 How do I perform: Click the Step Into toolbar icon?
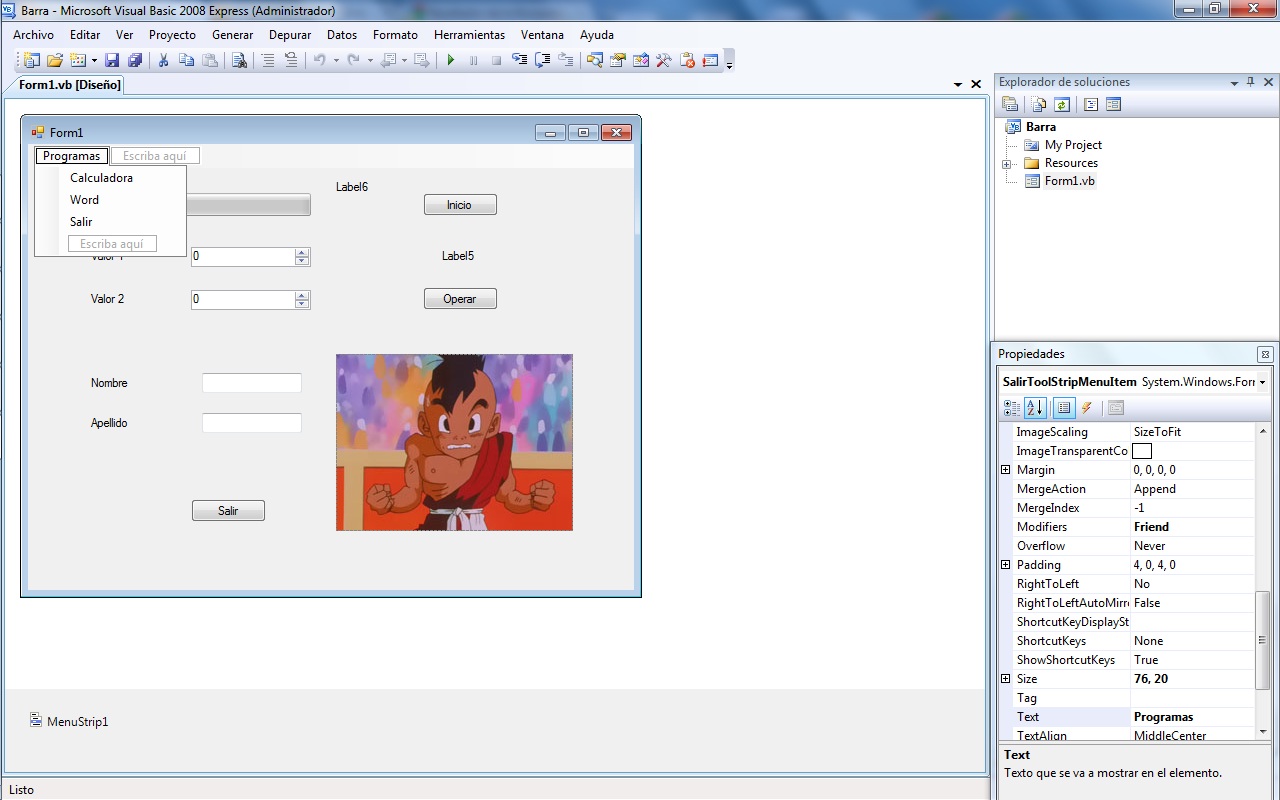[x=519, y=60]
